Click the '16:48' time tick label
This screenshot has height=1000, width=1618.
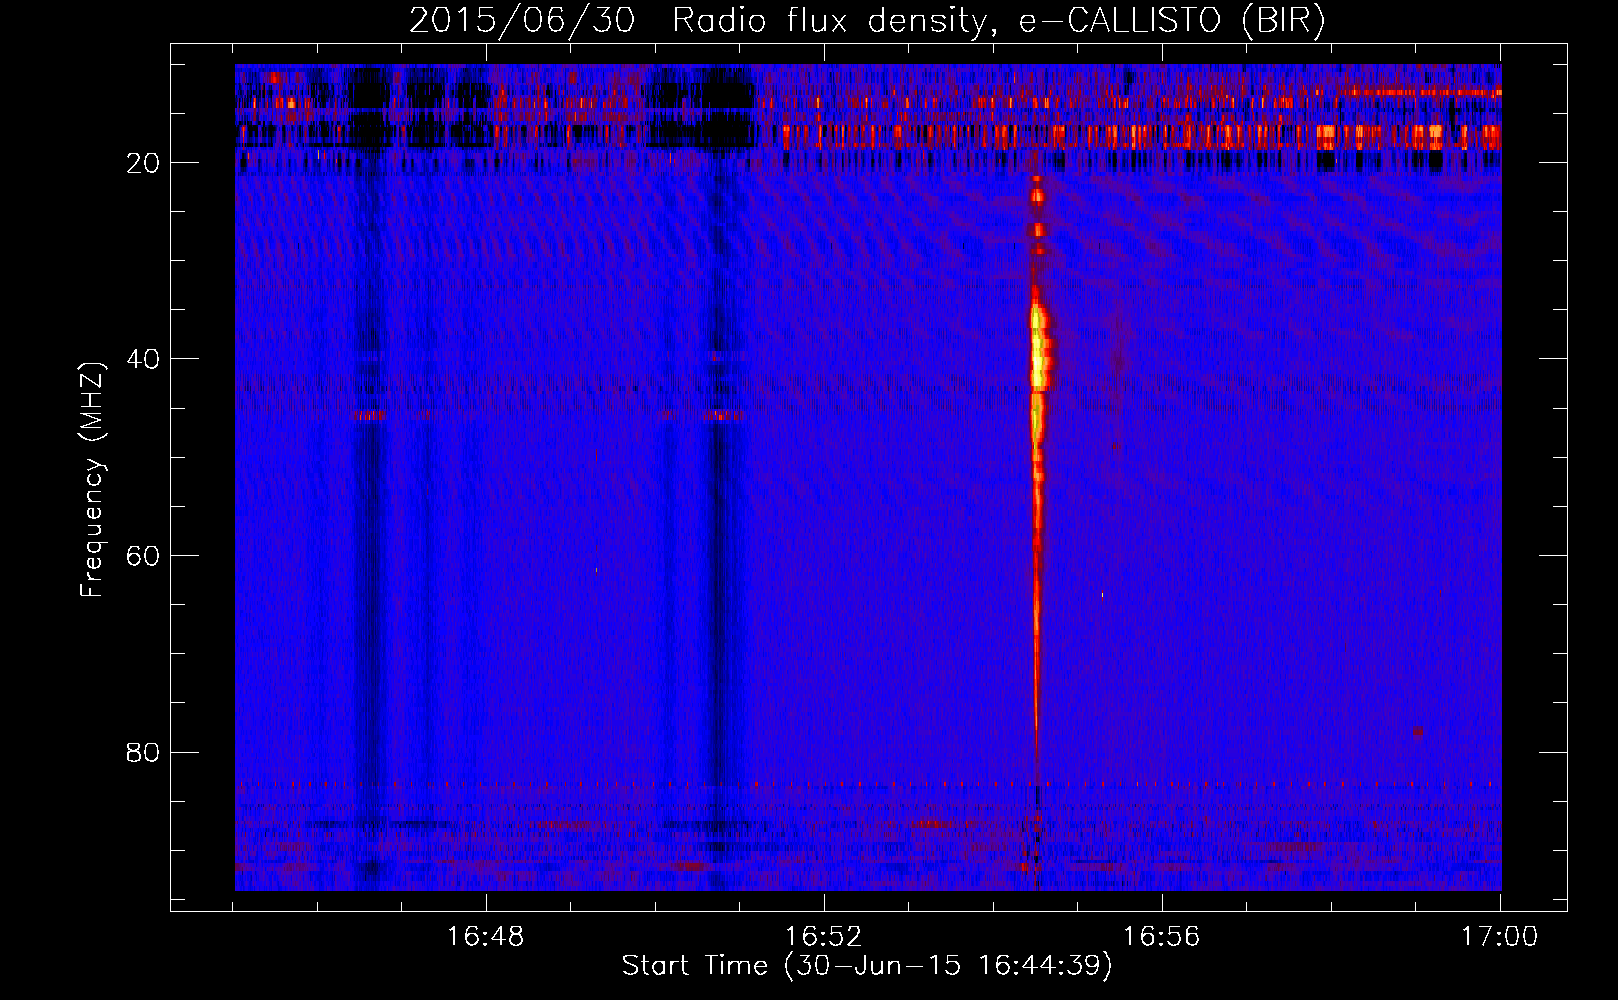(x=485, y=937)
